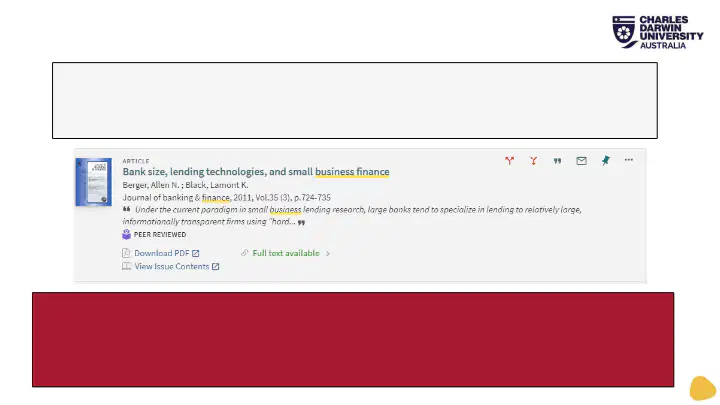Click the dark red rectangle panel
The image size is (720, 405).
353,339
